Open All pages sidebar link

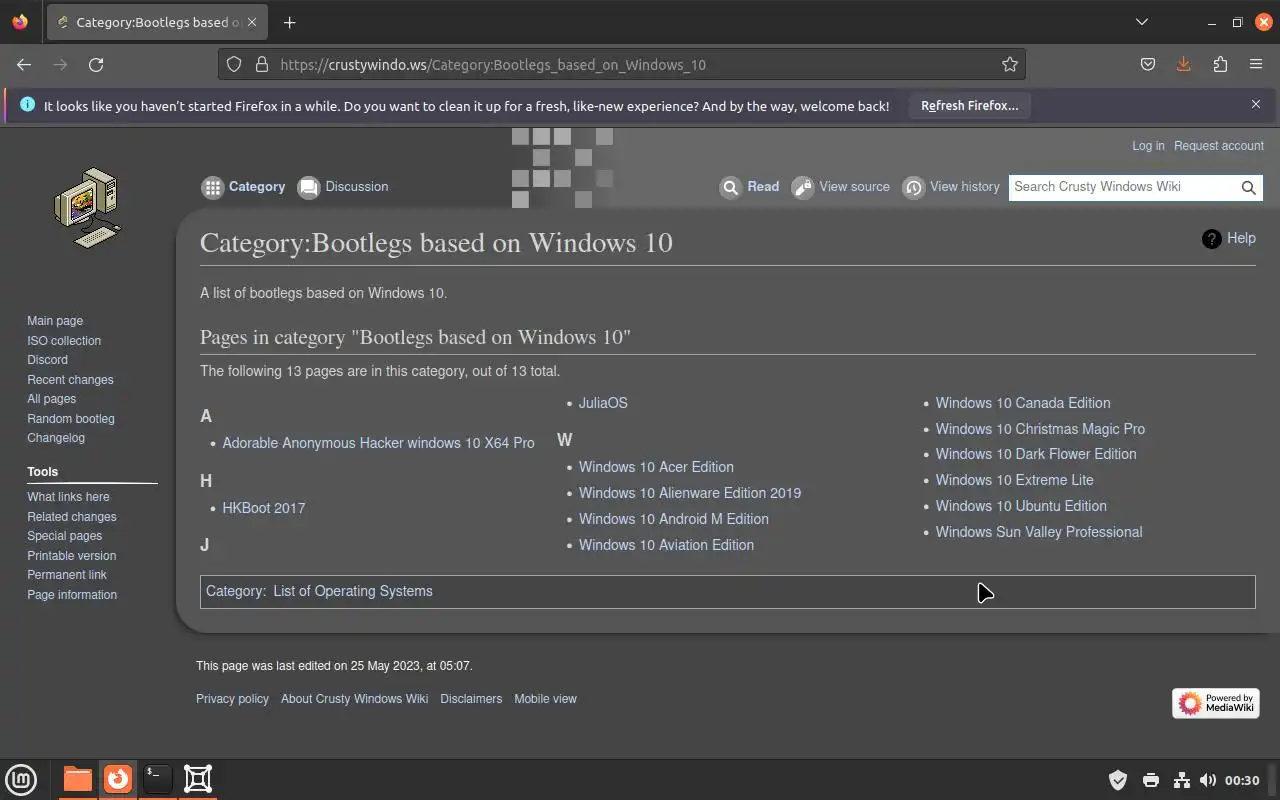51,399
